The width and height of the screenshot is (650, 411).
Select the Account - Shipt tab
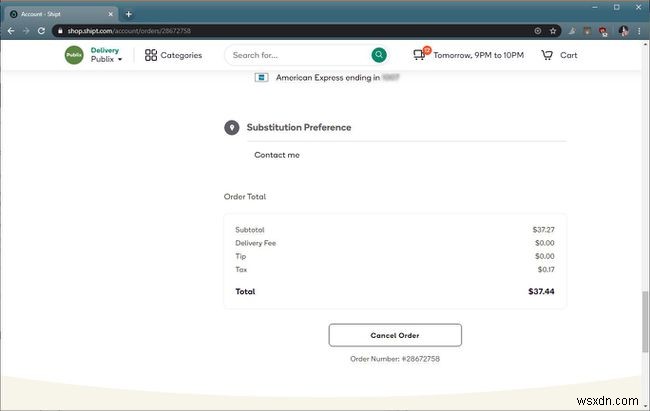pos(61,14)
